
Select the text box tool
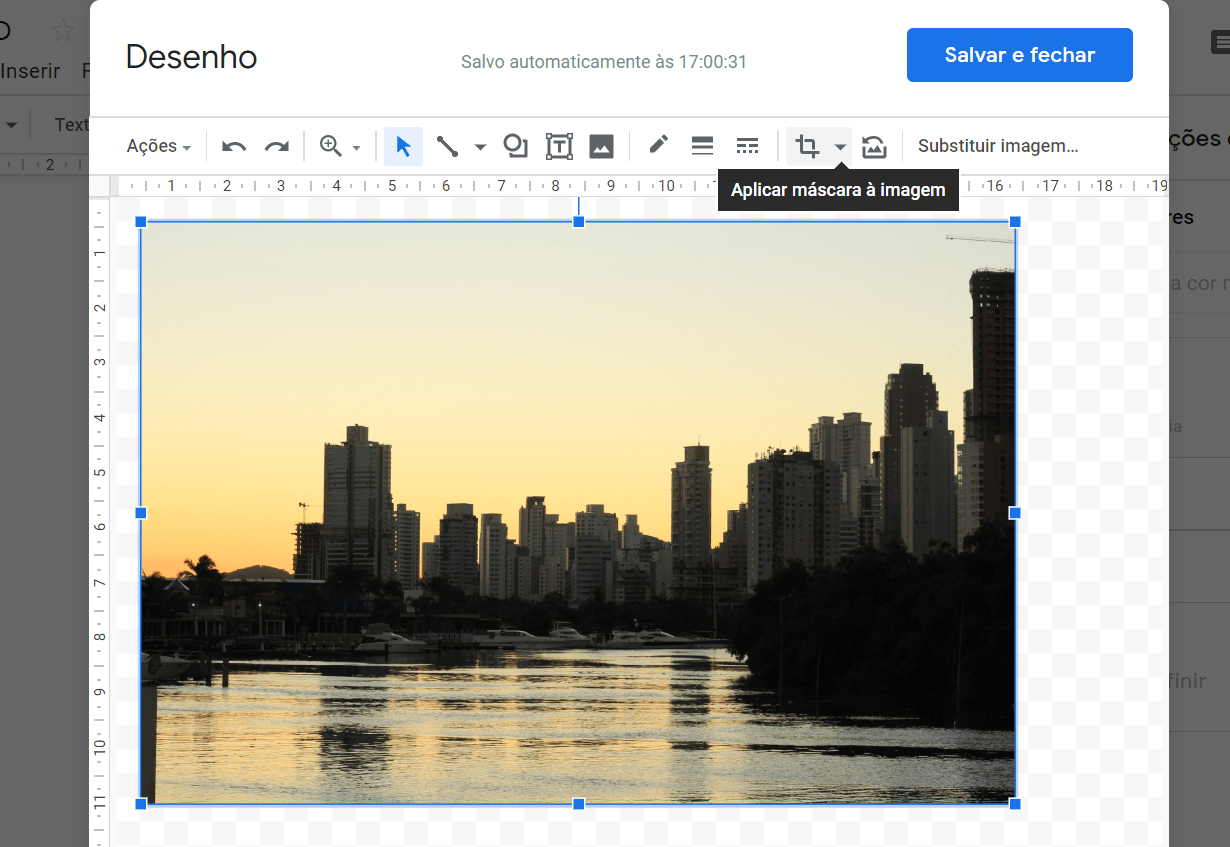click(558, 147)
